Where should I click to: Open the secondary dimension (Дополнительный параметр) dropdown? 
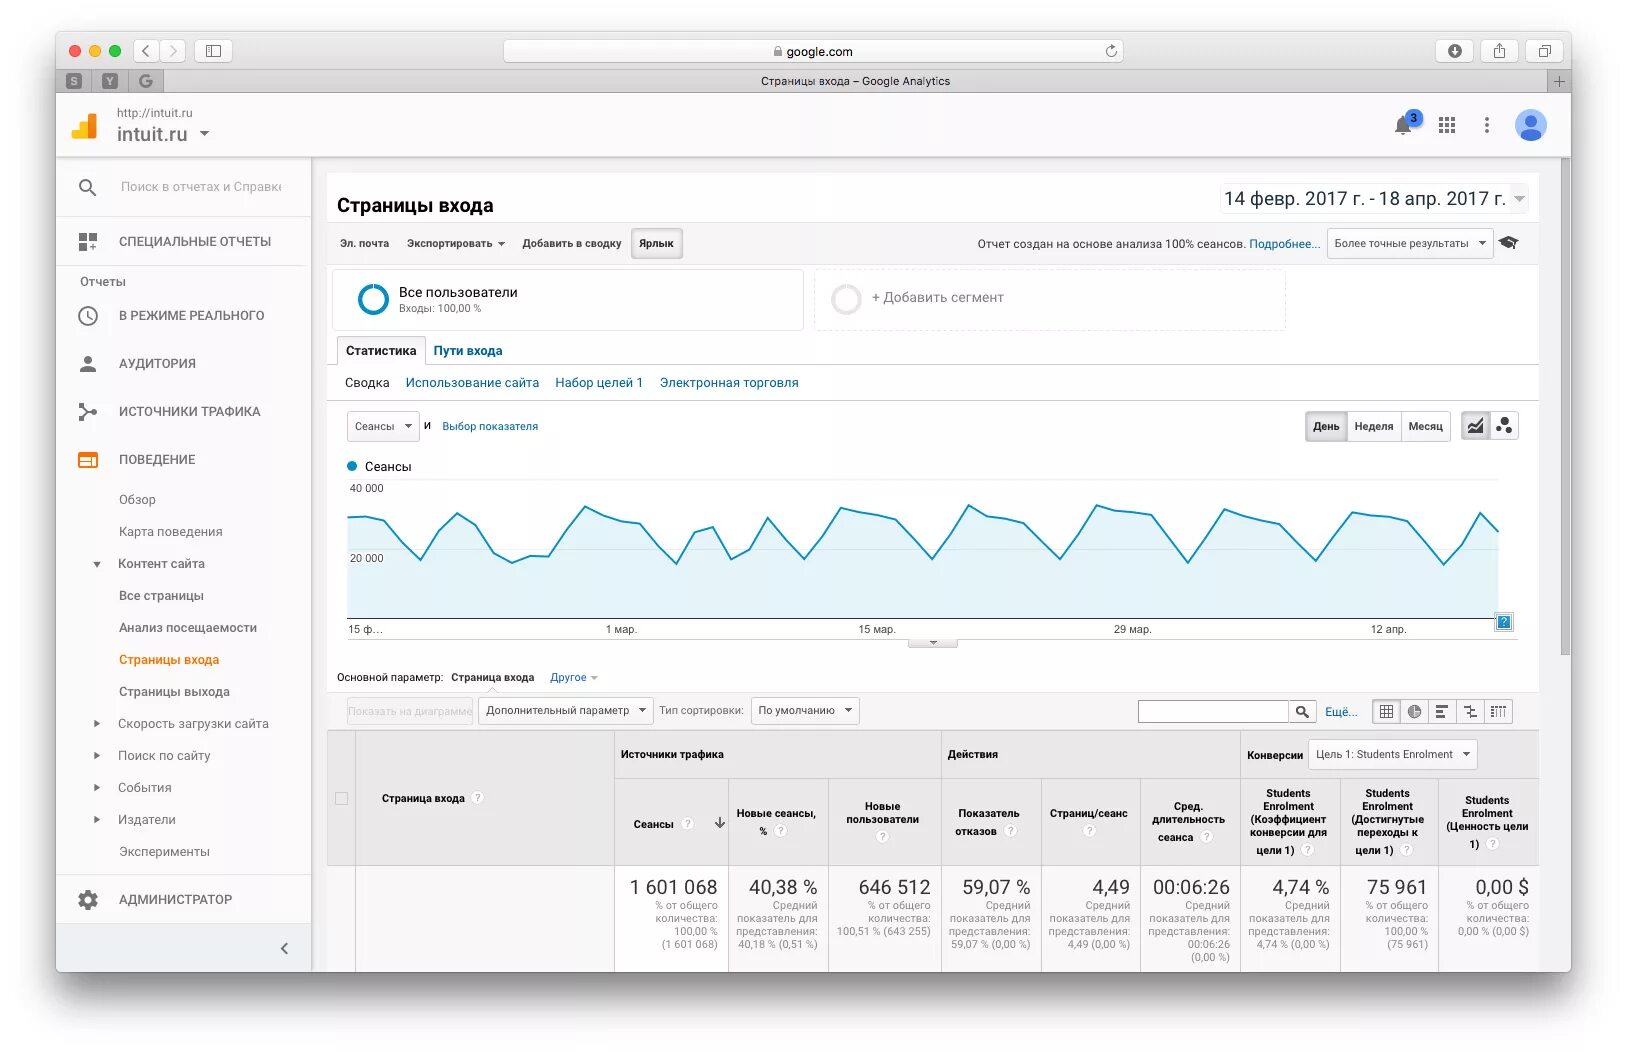point(566,711)
